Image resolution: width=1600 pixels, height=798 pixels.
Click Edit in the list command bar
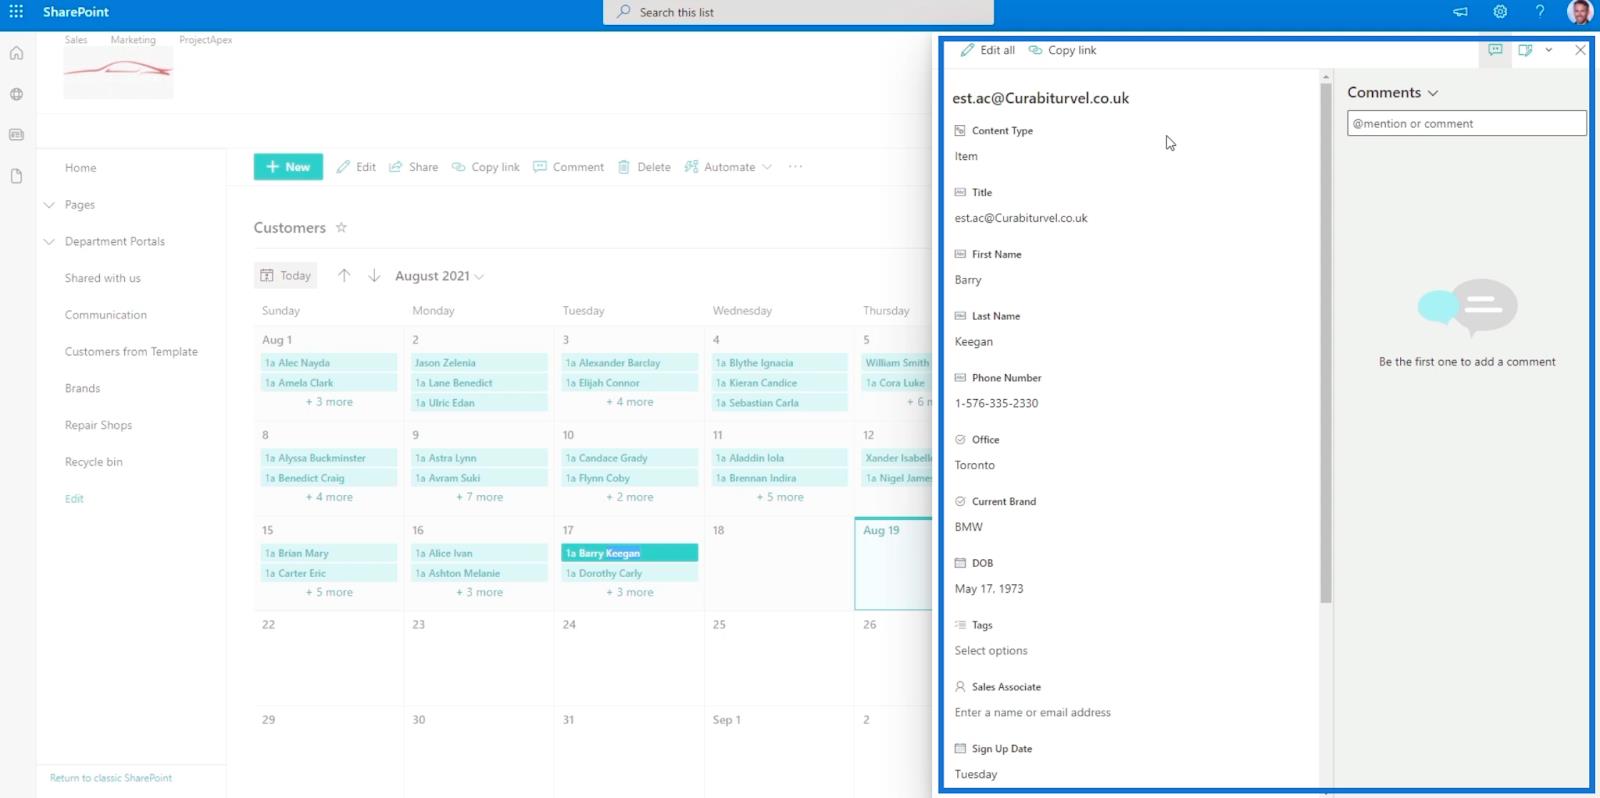point(356,167)
